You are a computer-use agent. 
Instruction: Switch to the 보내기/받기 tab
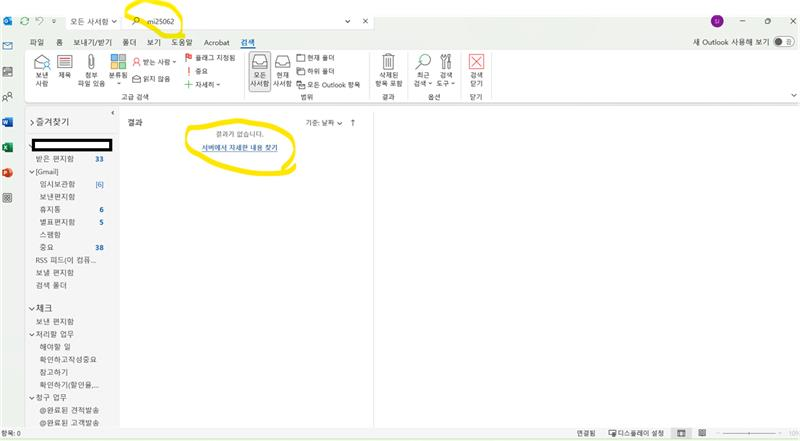pyautogui.click(x=92, y=42)
